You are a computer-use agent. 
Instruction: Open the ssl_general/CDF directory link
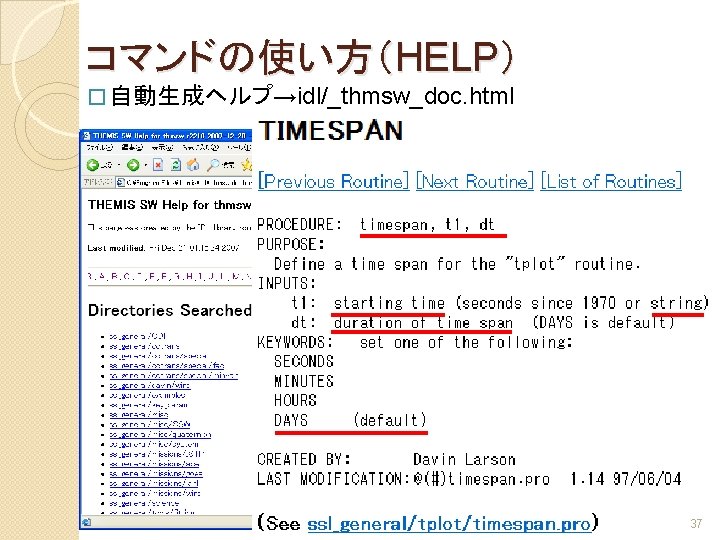[x=137, y=336]
